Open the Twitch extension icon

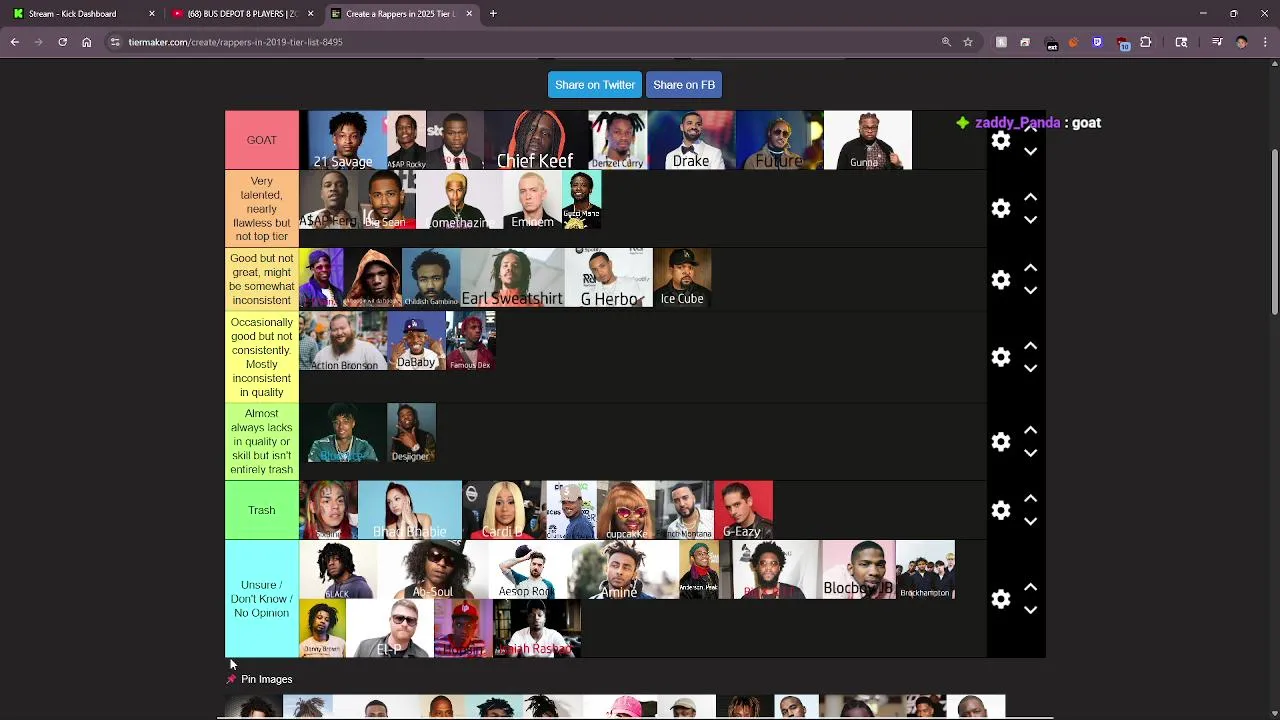tap(1097, 42)
